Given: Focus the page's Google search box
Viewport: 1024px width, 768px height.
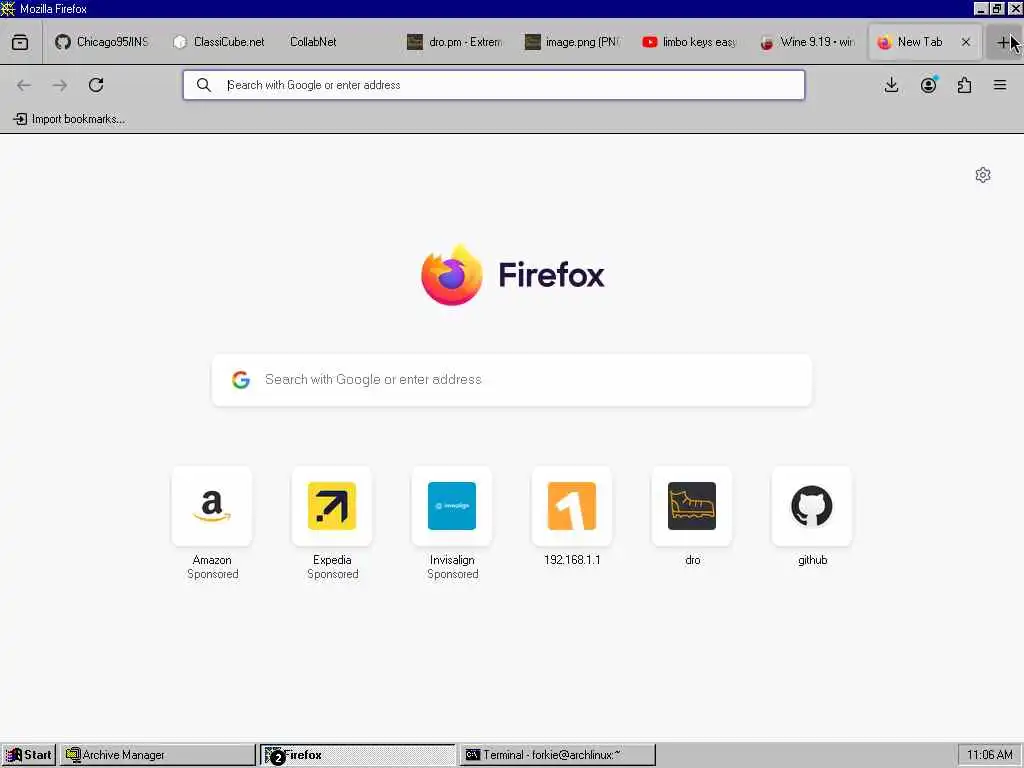Looking at the screenshot, I should (x=512, y=380).
